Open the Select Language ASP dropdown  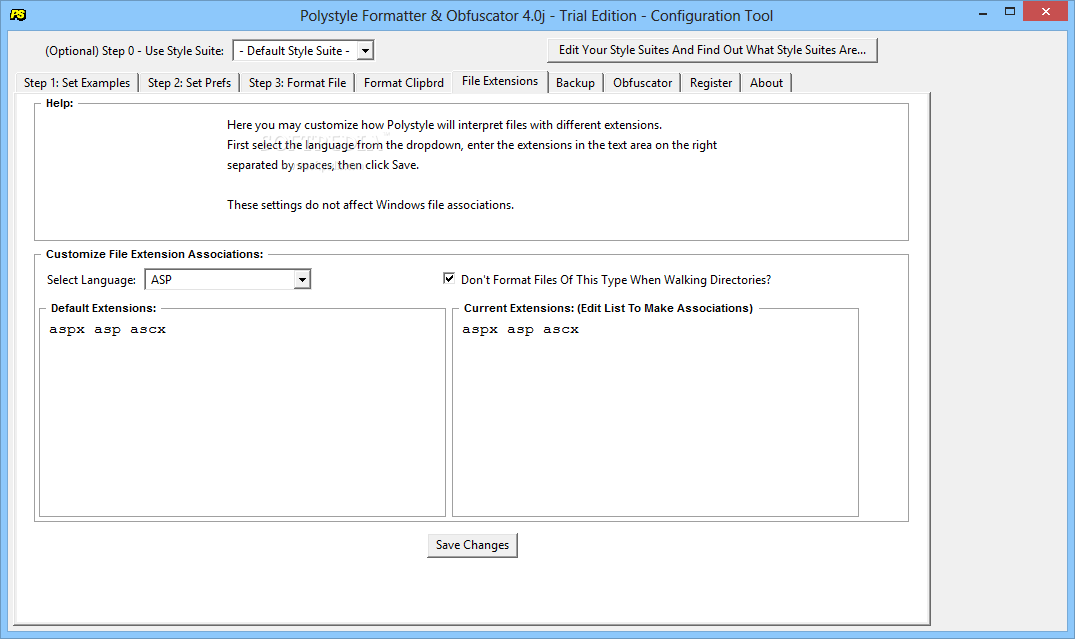[302, 280]
